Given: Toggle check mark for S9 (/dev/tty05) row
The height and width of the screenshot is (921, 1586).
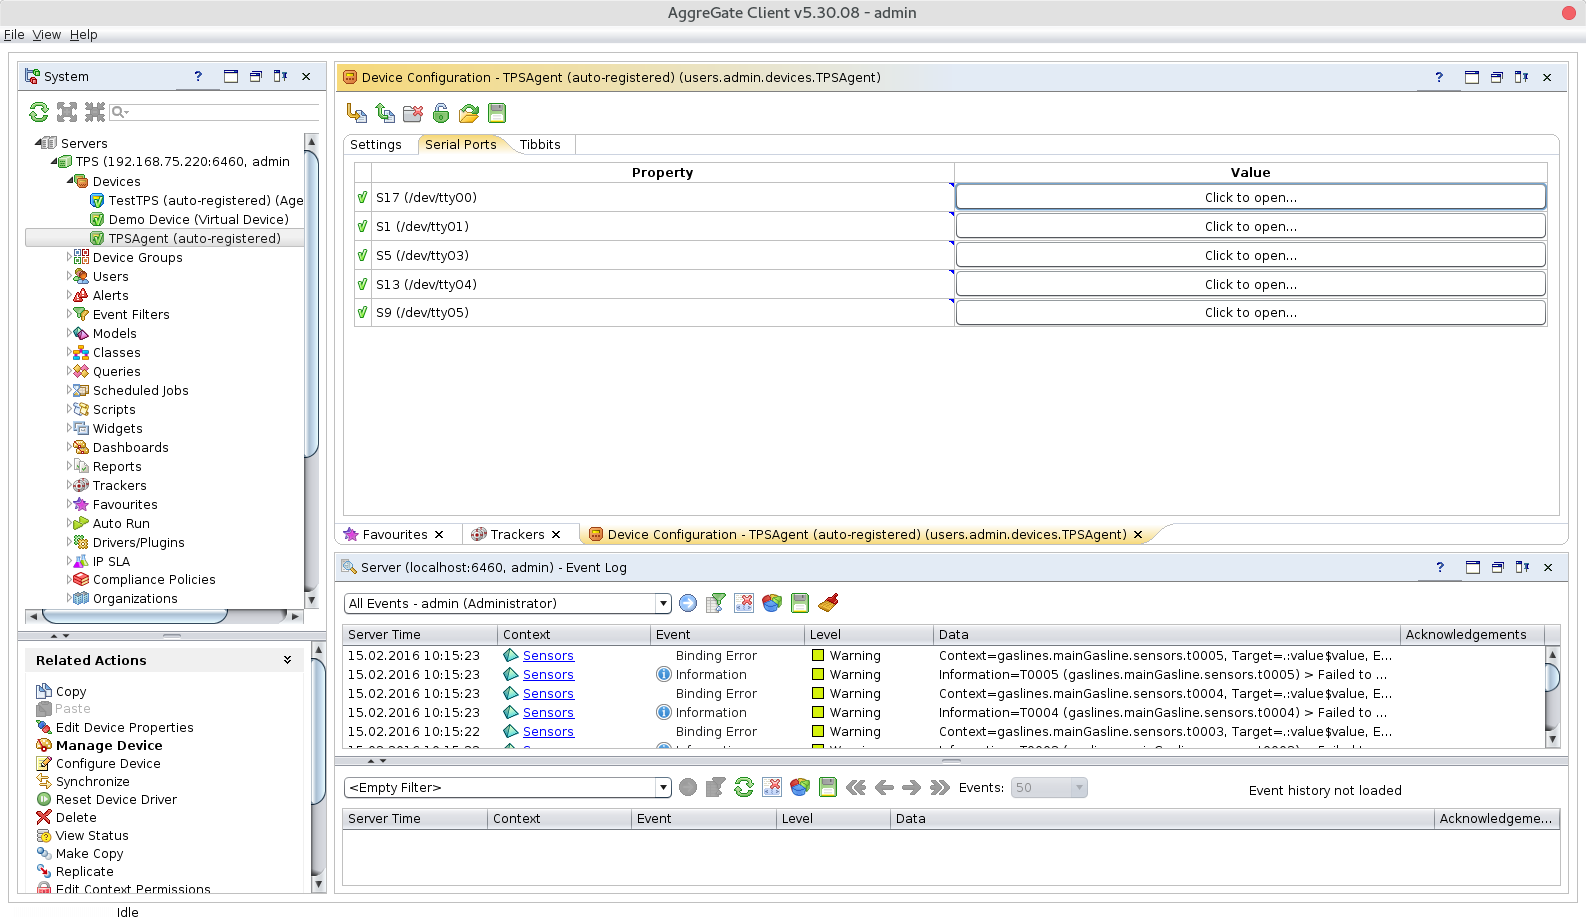Looking at the screenshot, I should (362, 312).
